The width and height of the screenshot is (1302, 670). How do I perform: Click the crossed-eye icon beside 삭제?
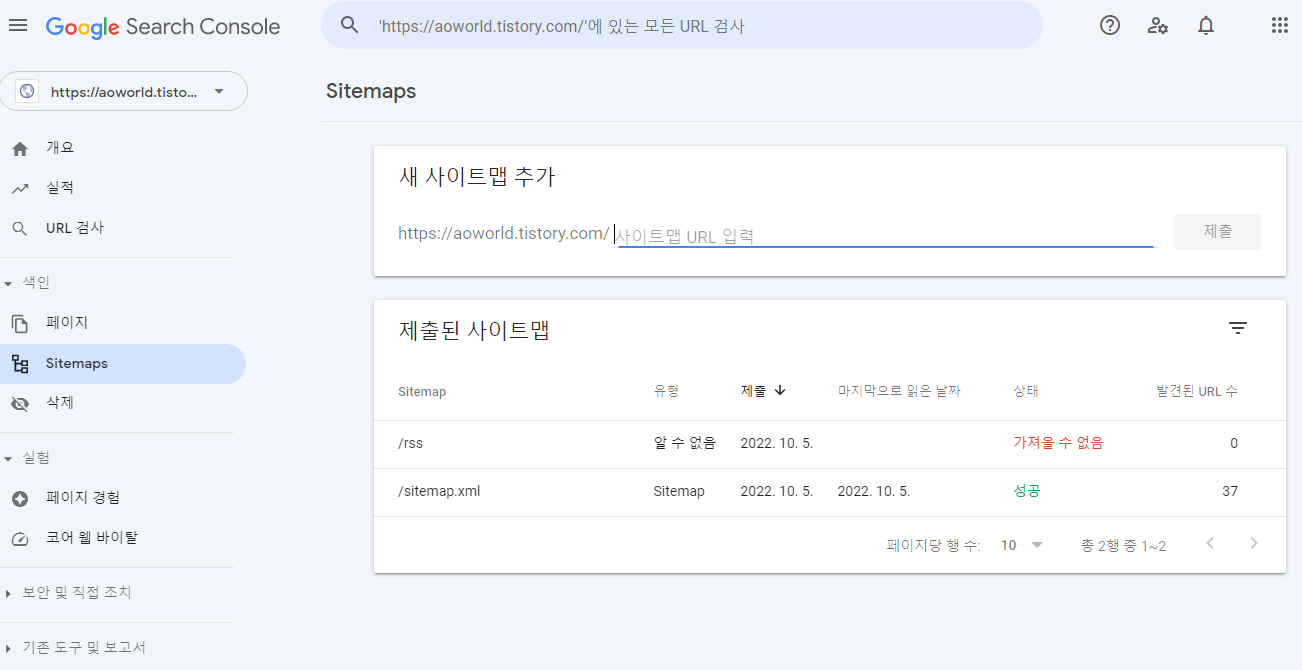(20, 404)
